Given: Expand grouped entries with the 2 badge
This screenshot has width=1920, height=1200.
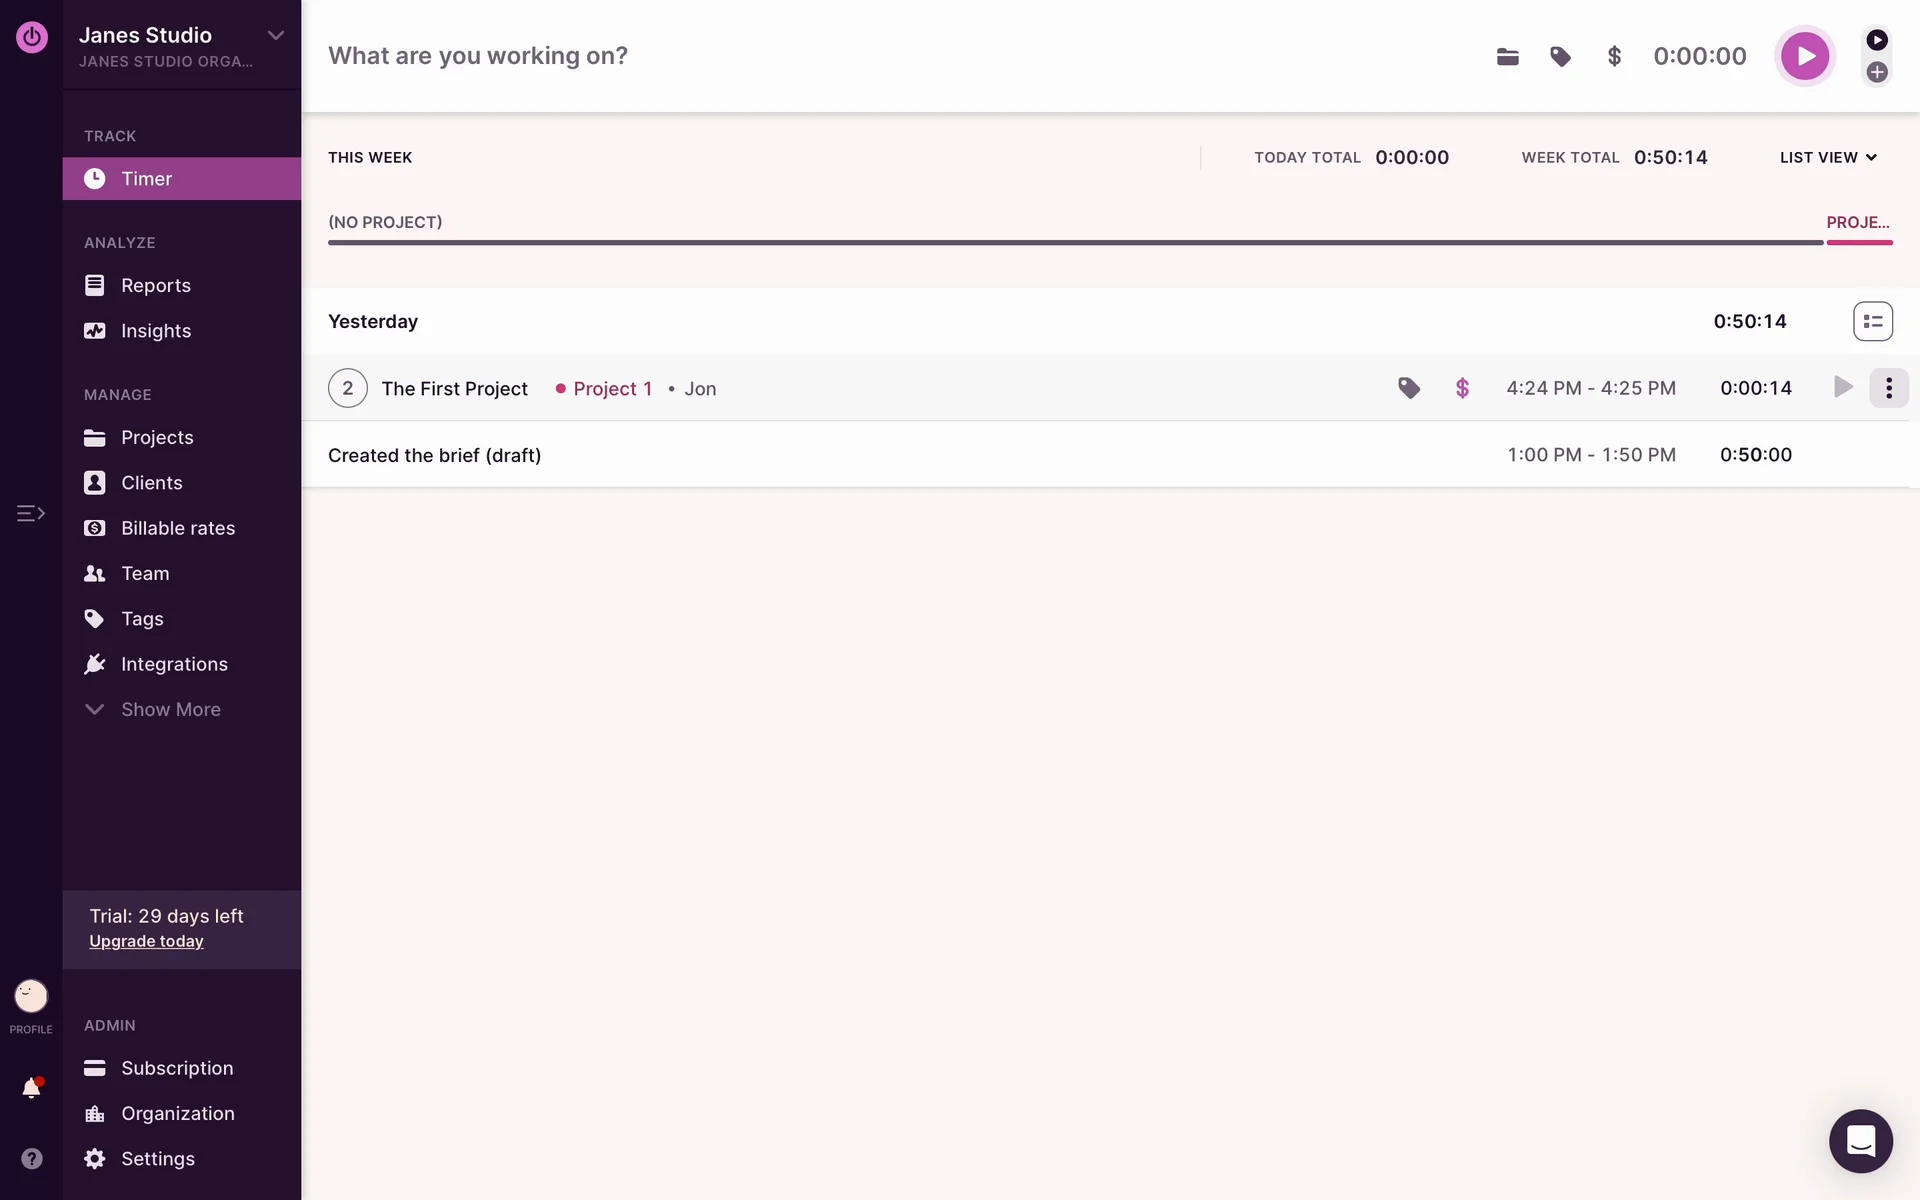Looking at the screenshot, I should [x=347, y=388].
